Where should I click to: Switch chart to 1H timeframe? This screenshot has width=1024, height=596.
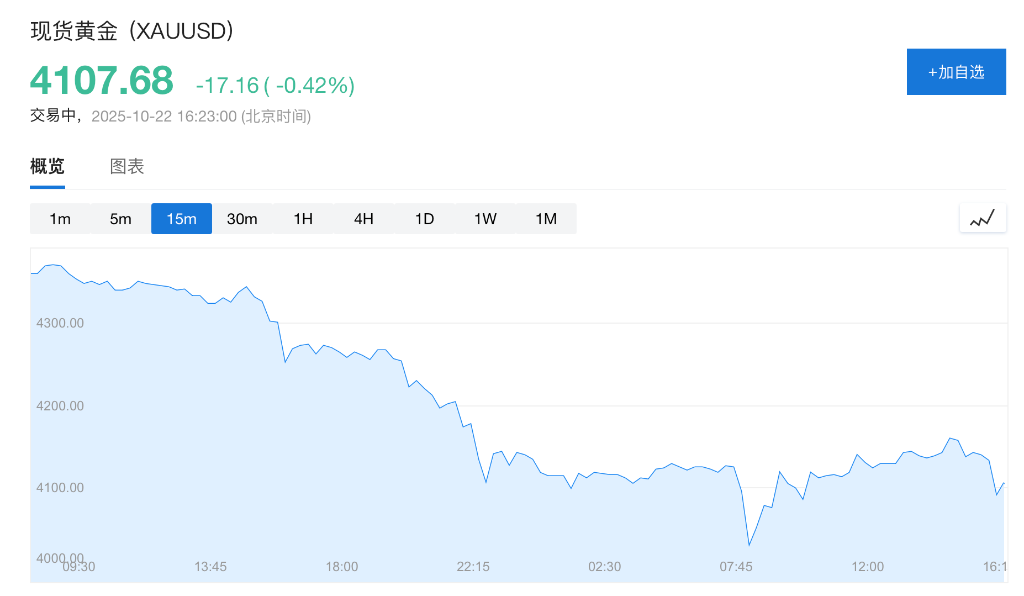303,218
